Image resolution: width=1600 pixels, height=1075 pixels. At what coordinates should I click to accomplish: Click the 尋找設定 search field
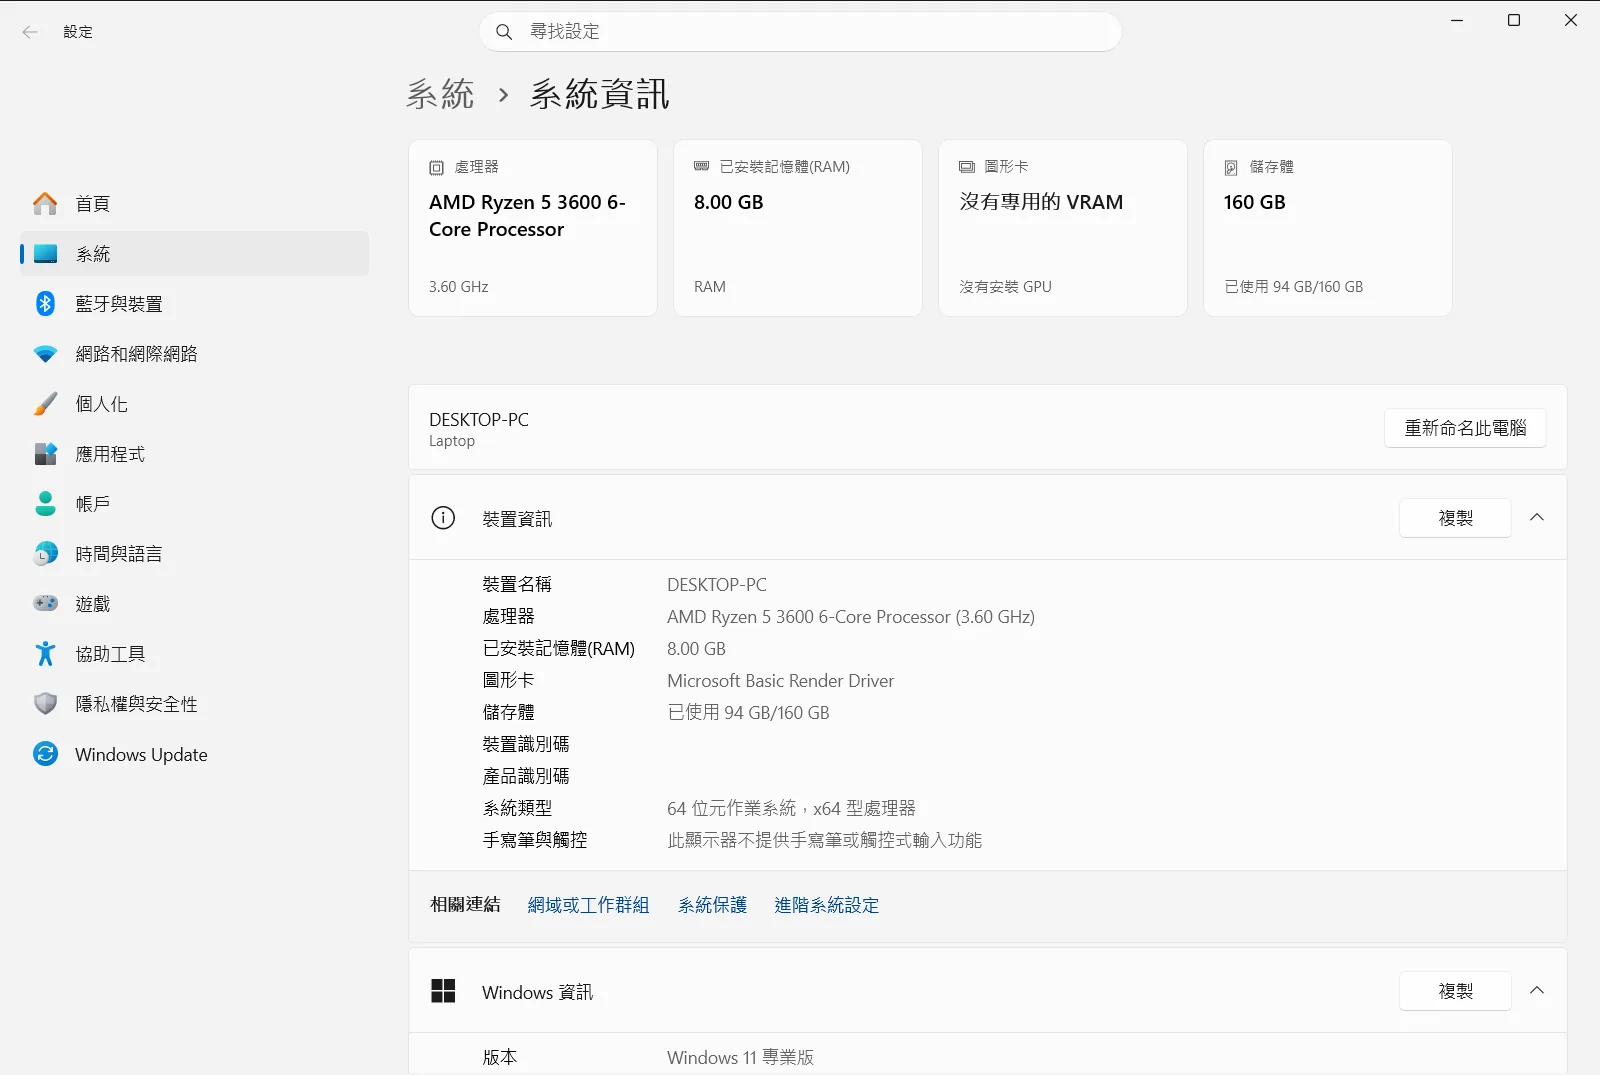(800, 32)
